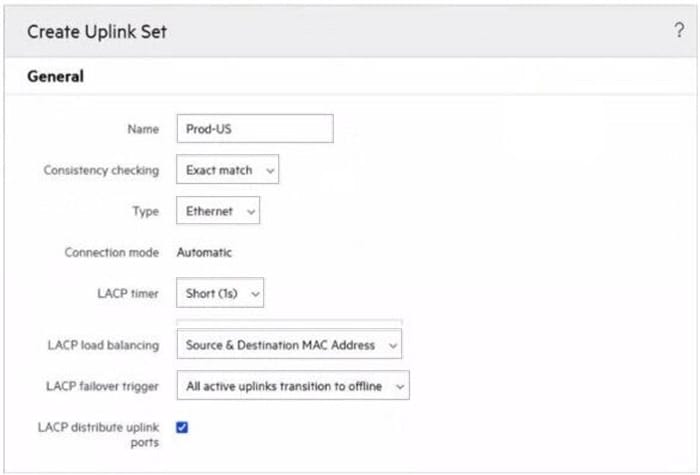Screen dimensions: 700x475
Task: Click the Type field label
Action: tap(146, 211)
